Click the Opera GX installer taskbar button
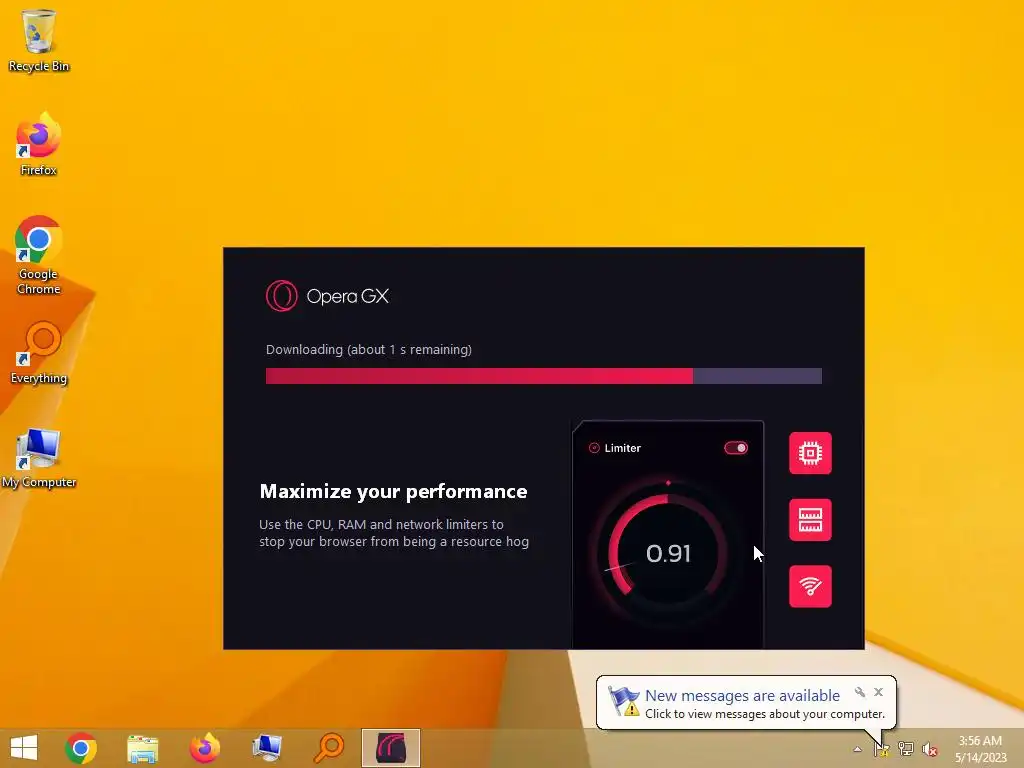The image size is (1024, 768). tap(391, 748)
